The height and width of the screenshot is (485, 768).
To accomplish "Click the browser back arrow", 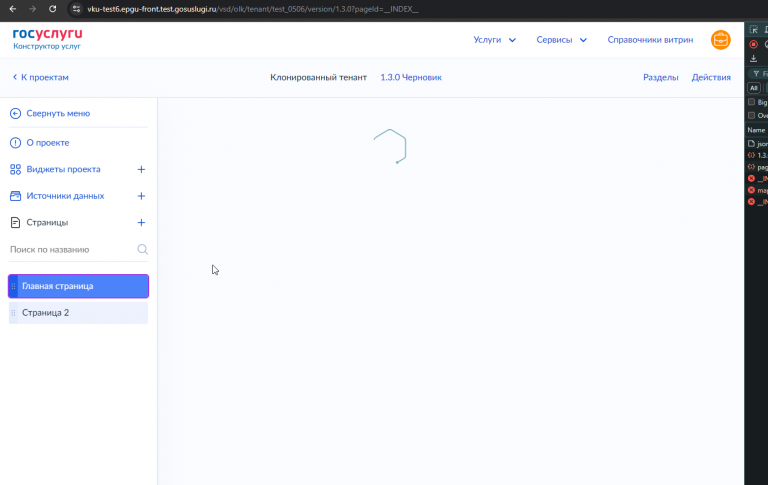I will click(x=13, y=9).
